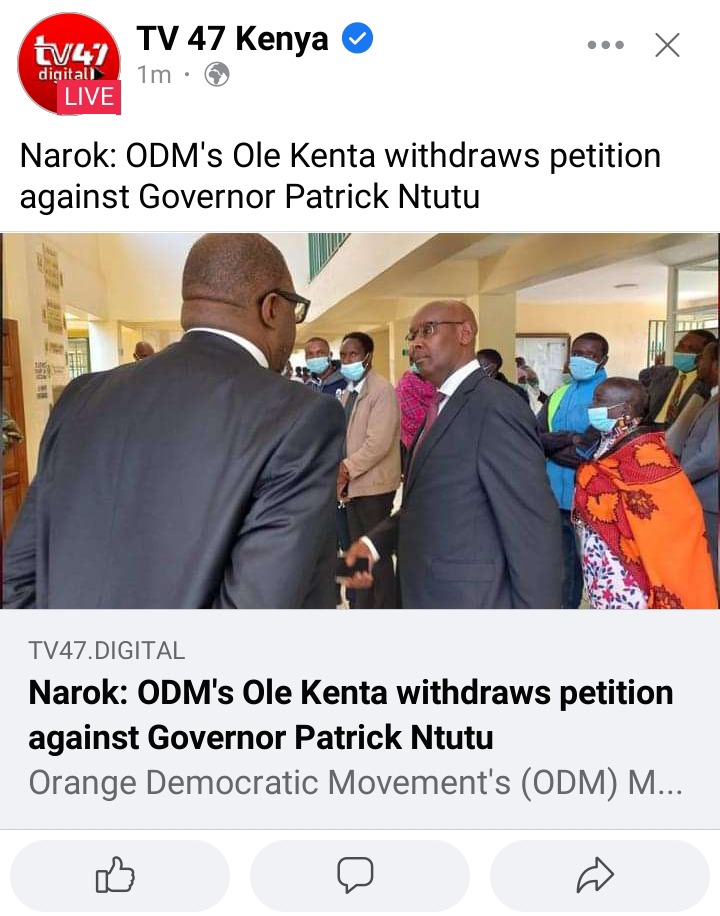Tap the Like pill button

(120, 875)
